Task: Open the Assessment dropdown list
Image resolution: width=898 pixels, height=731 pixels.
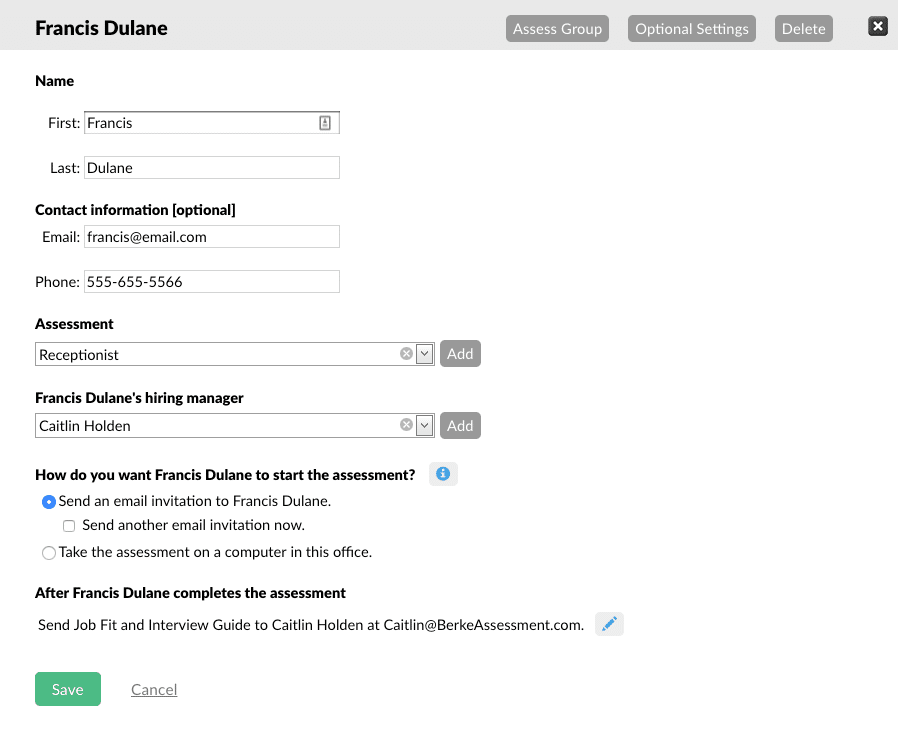Action: pos(423,353)
